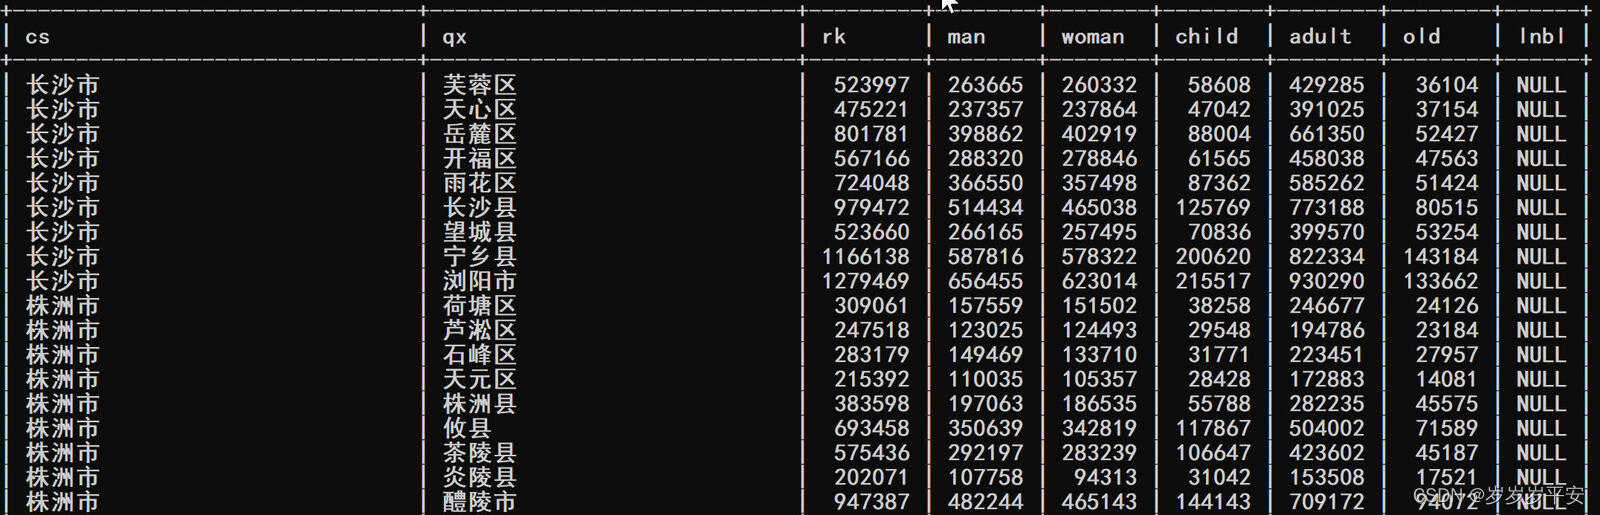Click the 'rk' column header
Screen dimensions: 1600x515
(834, 36)
